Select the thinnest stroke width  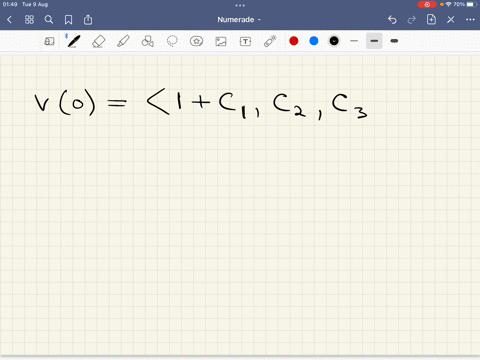pos(354,41)
